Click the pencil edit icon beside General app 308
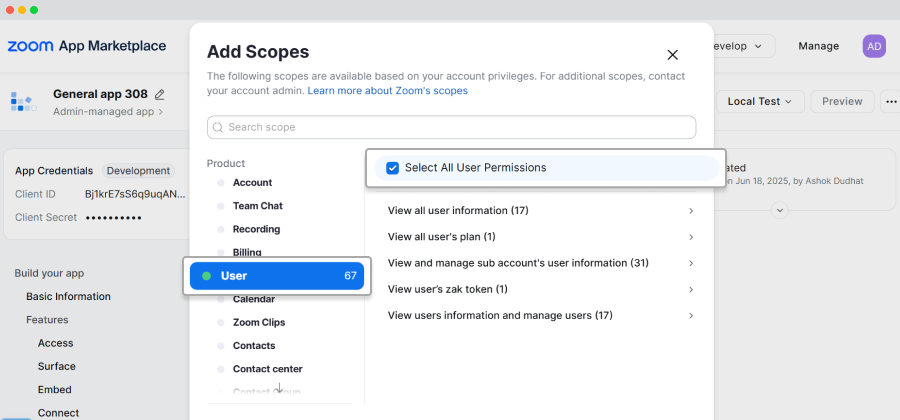900x420 pixels. click(160, 94)
